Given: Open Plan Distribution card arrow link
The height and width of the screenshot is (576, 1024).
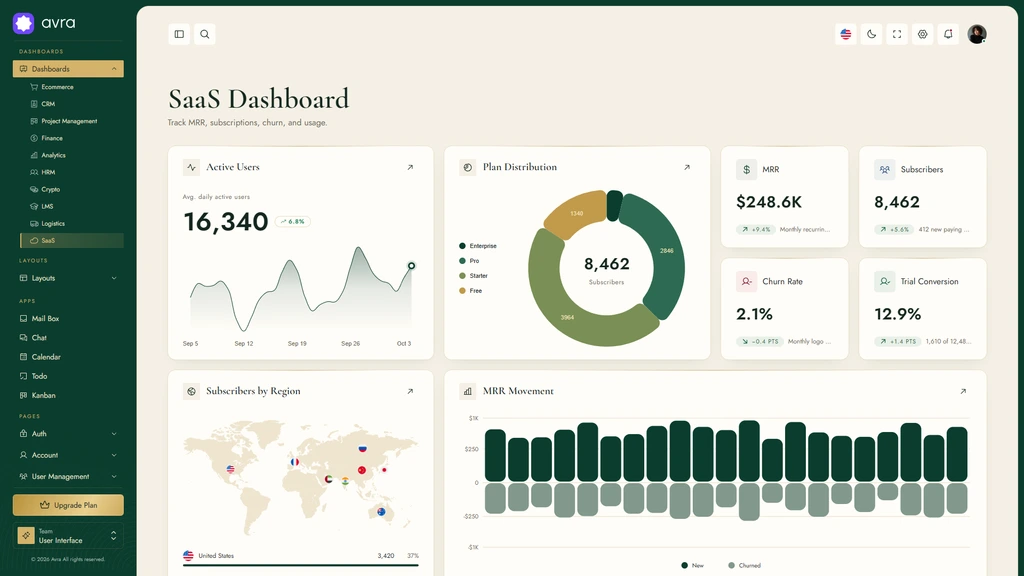Looking at the screenshot, I should tap(686, 167).
